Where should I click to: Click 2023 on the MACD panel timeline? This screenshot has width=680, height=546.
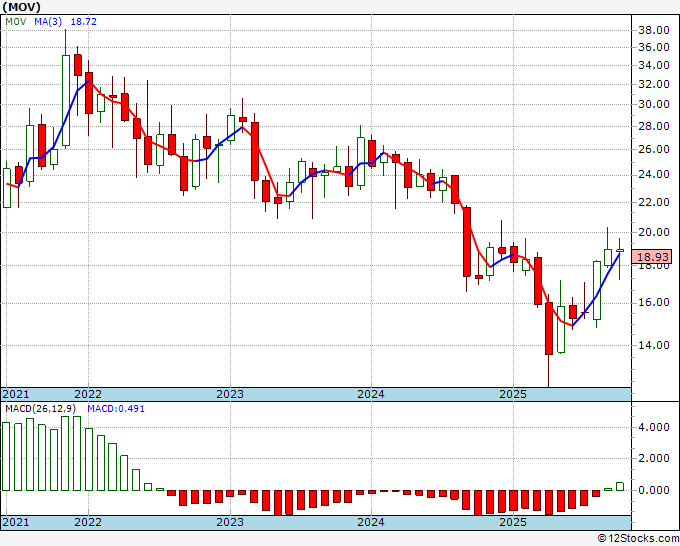pos(230,522)
